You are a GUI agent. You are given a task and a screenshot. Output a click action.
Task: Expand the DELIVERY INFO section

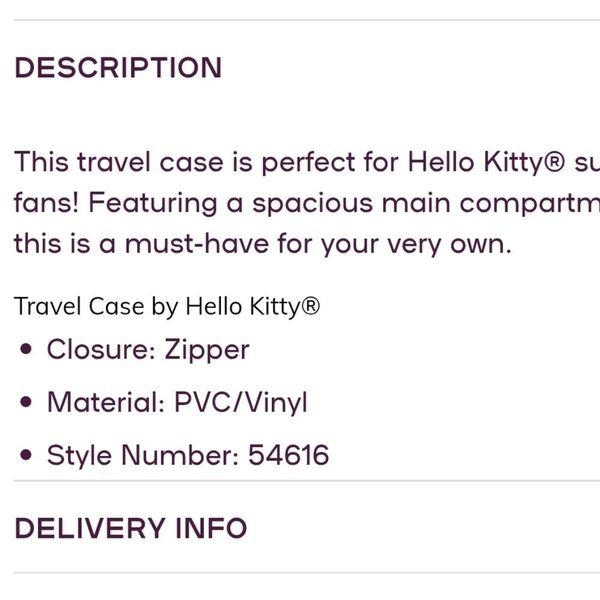coord(130,528)
